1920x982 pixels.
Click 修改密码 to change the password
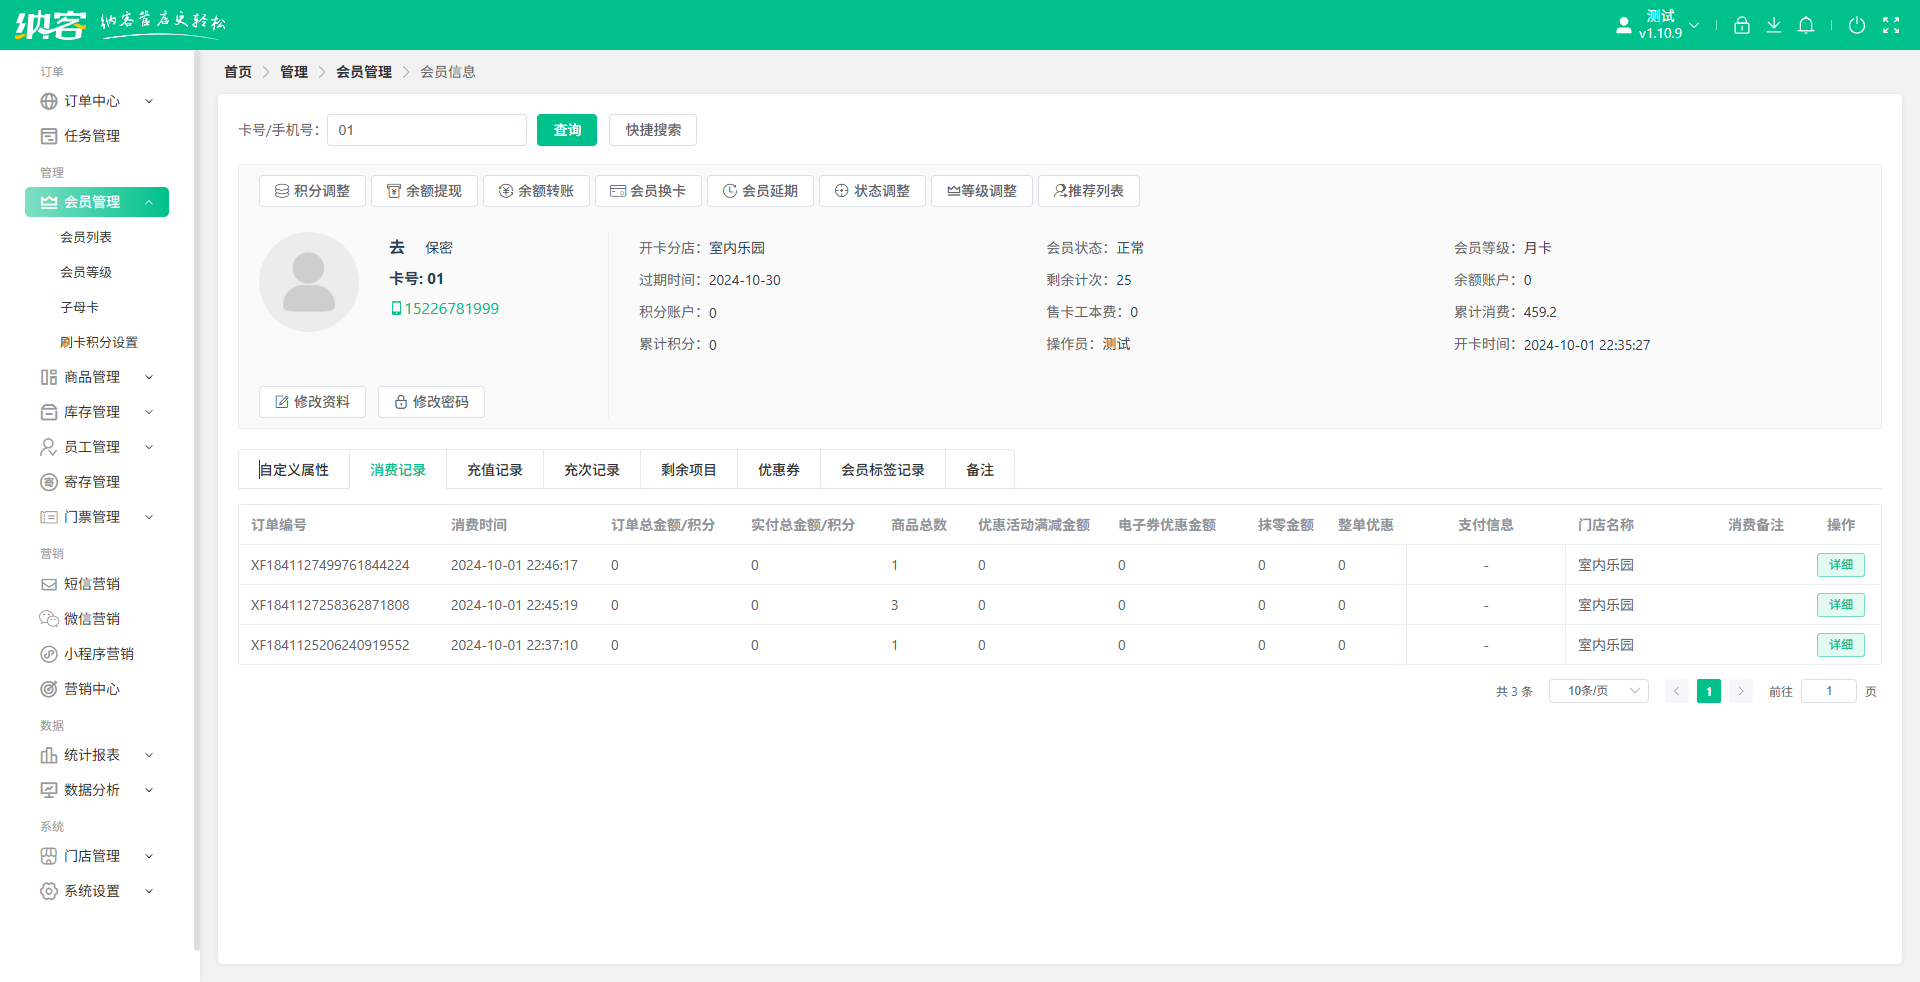pyautogui.click(x=431, y=402)
